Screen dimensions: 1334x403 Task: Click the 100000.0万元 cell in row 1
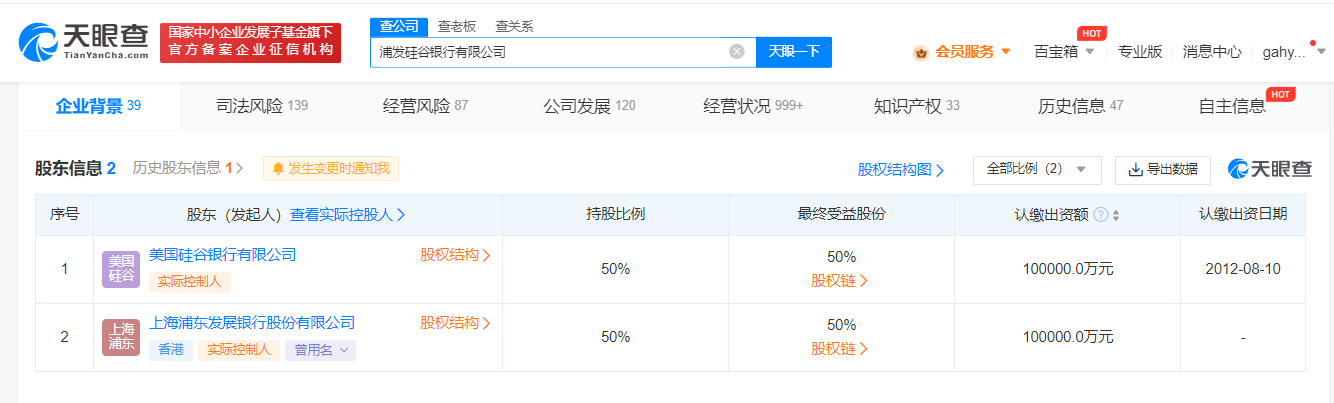(x=1068, y=269)
